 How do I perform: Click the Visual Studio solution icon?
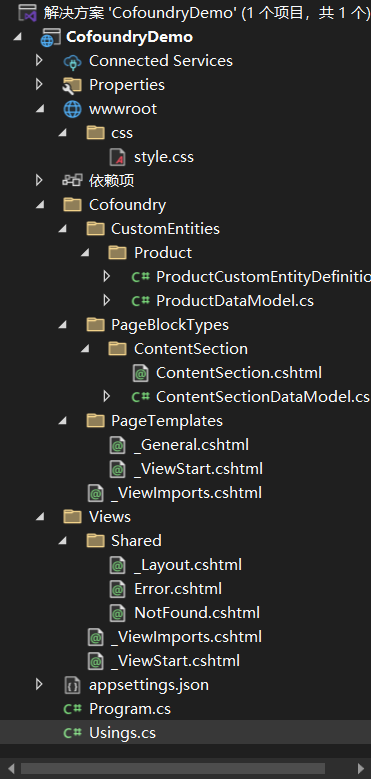tap(27, 13)
